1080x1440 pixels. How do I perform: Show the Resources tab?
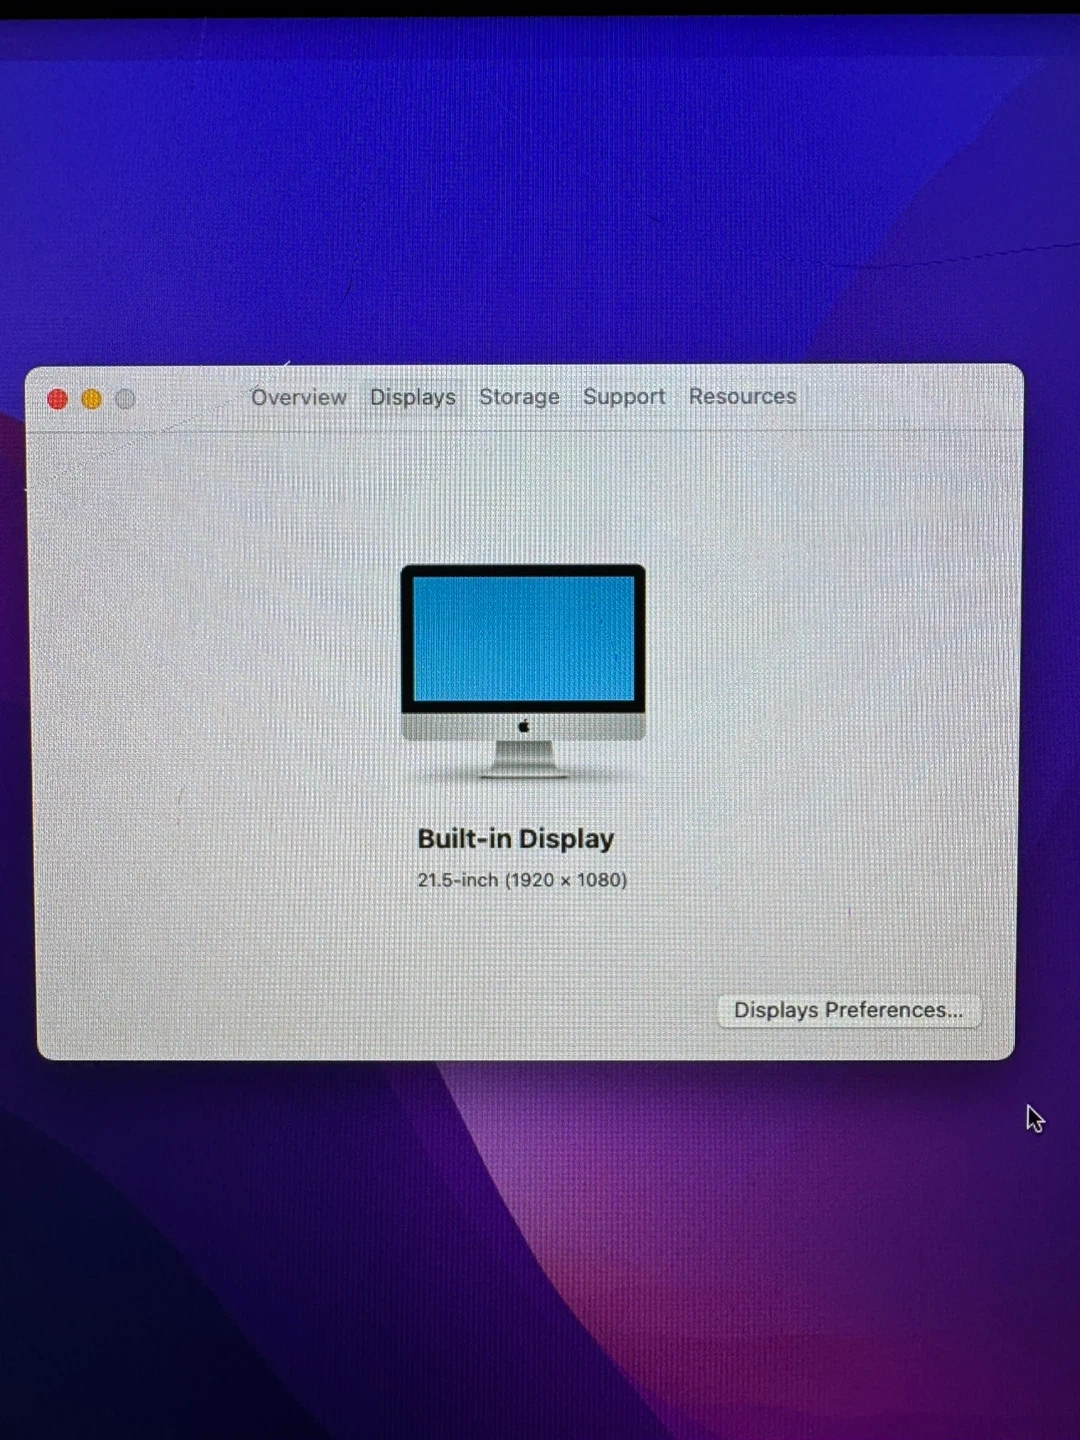pyautogui.click(x=742, y=396)
